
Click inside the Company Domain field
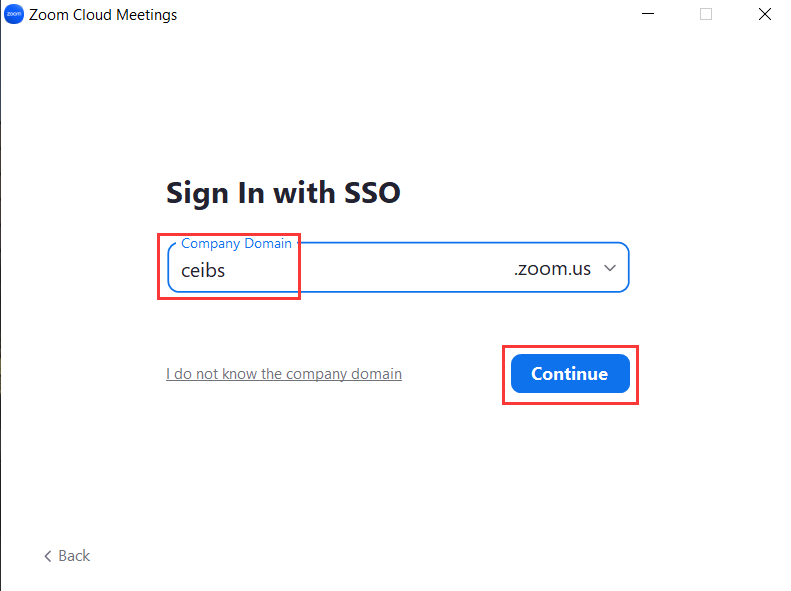(x=398, y=267)
